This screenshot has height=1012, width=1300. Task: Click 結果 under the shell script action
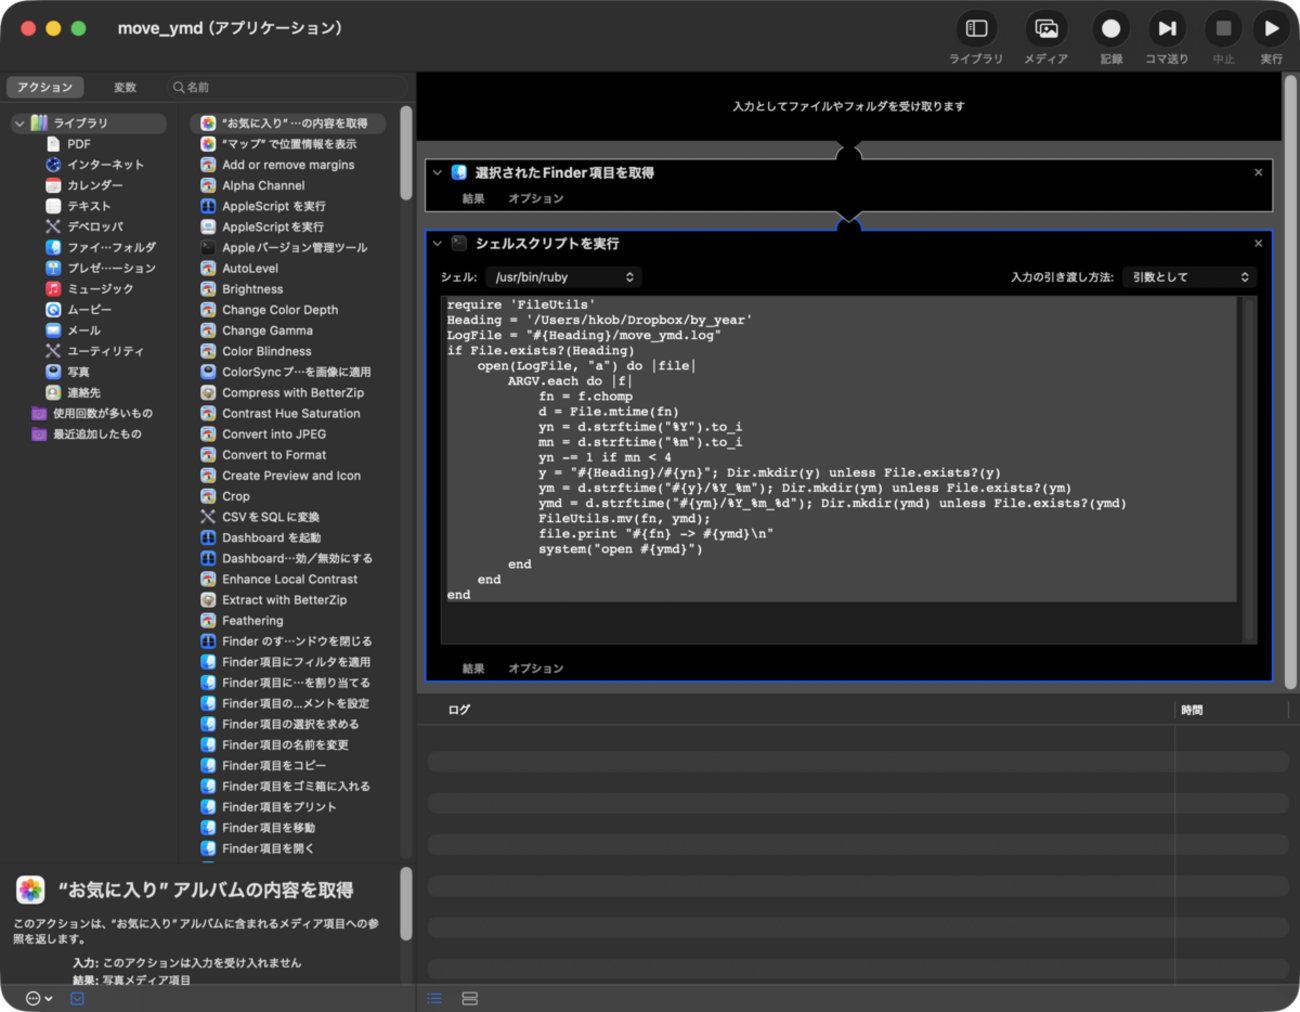coord(472,667)
